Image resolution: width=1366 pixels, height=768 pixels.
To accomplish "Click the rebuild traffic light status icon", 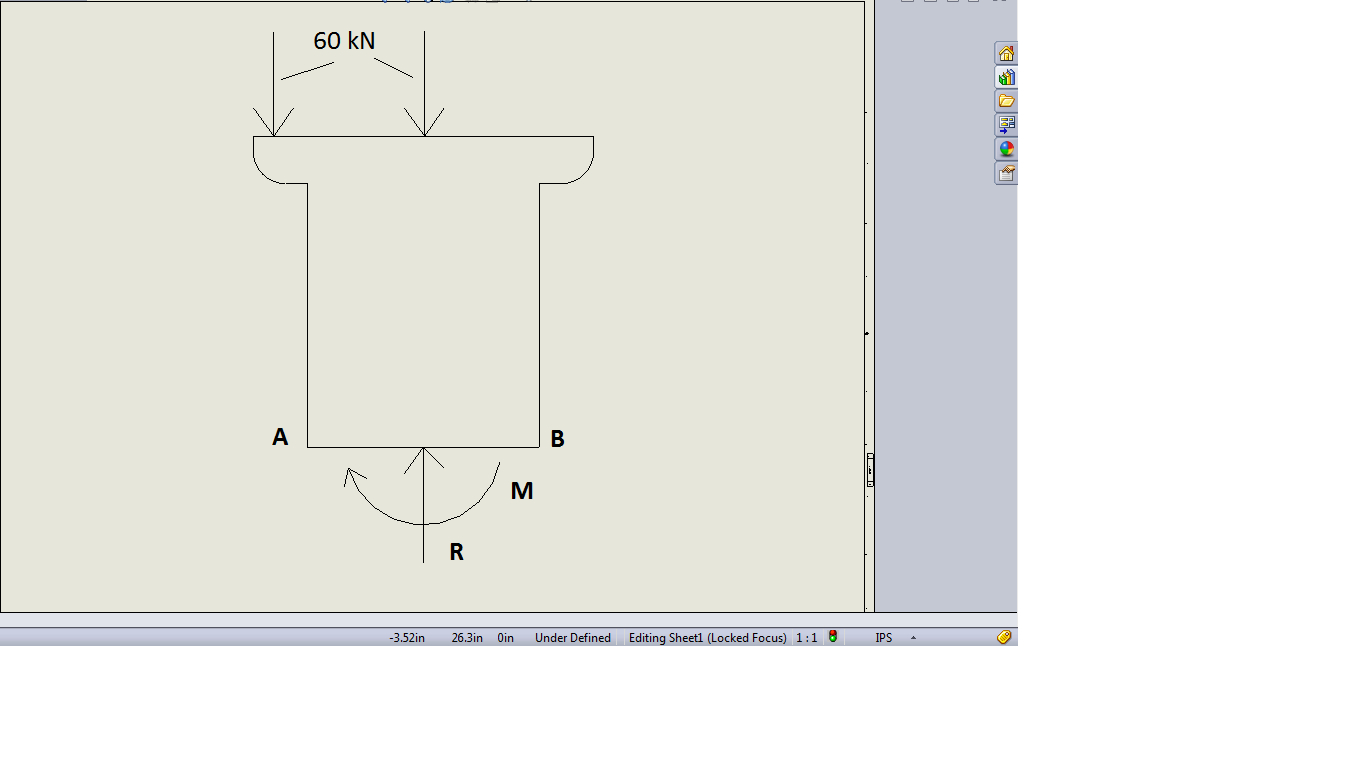I will pyautogui.click(x=833, y=637).
